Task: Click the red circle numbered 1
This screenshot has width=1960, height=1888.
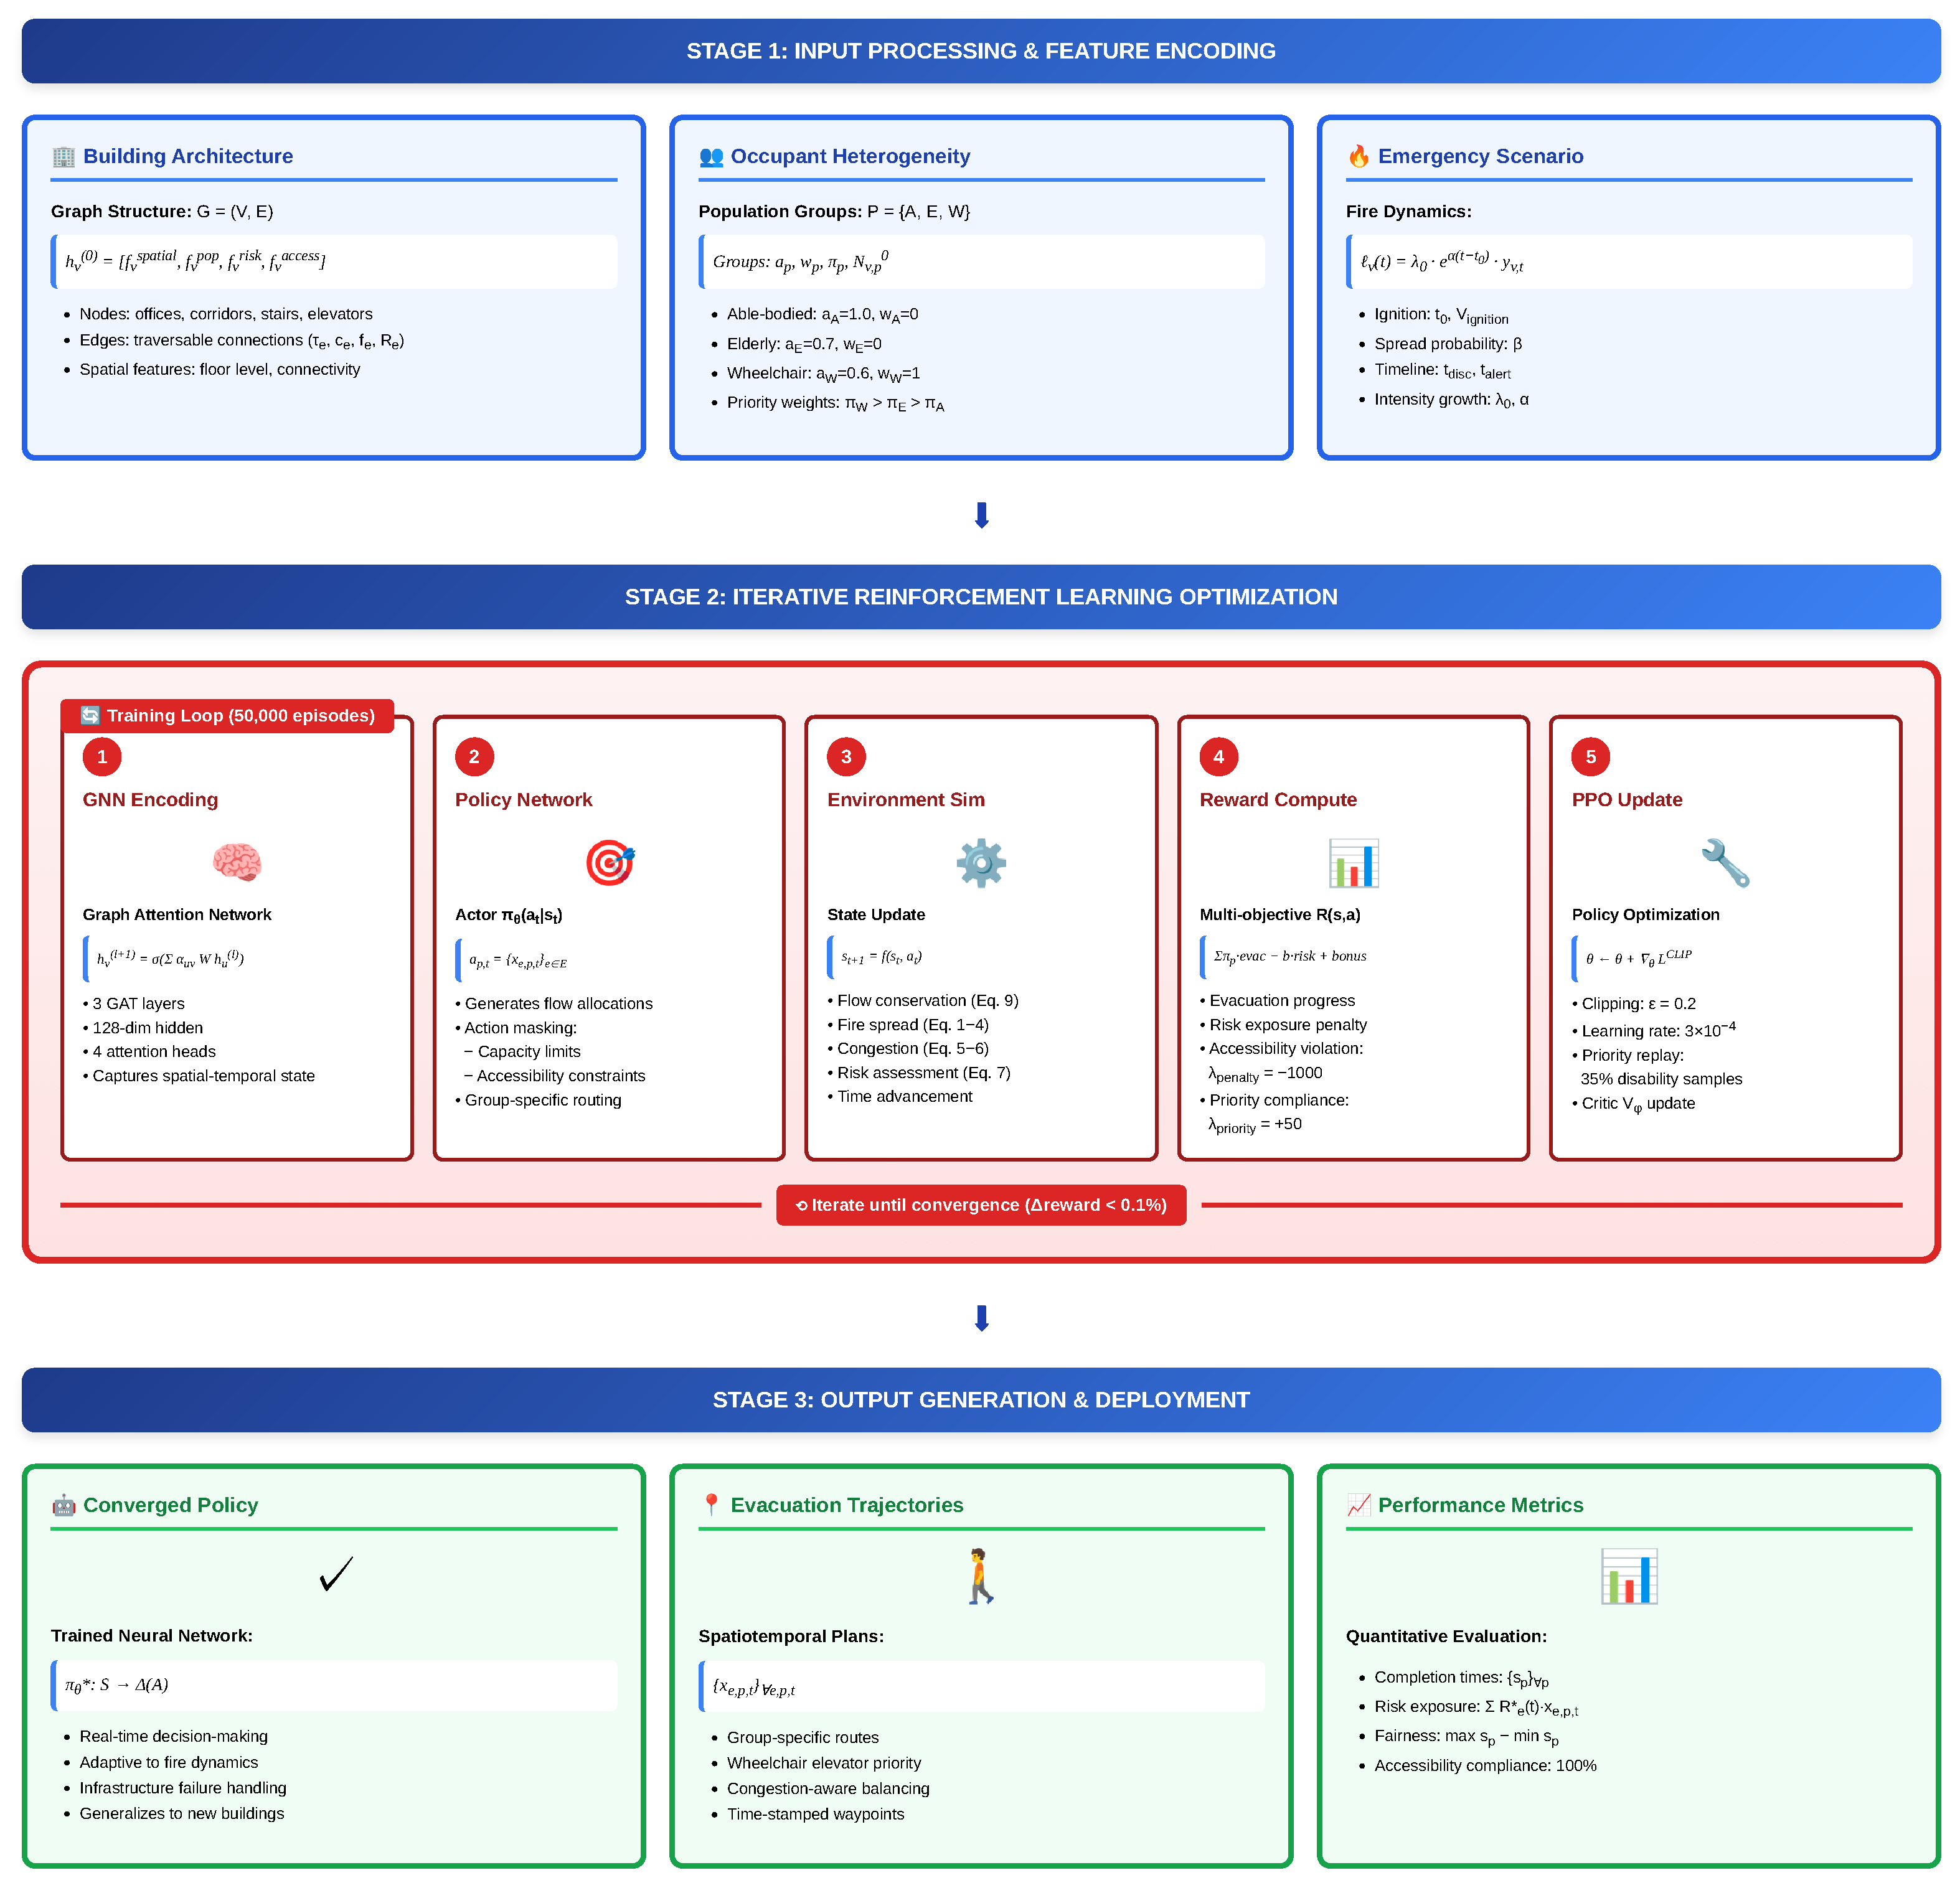Action: (102, 757)
